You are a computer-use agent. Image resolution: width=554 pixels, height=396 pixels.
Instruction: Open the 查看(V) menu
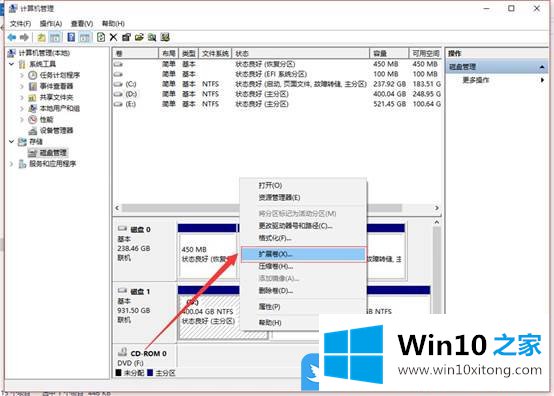tap(82, 24)
